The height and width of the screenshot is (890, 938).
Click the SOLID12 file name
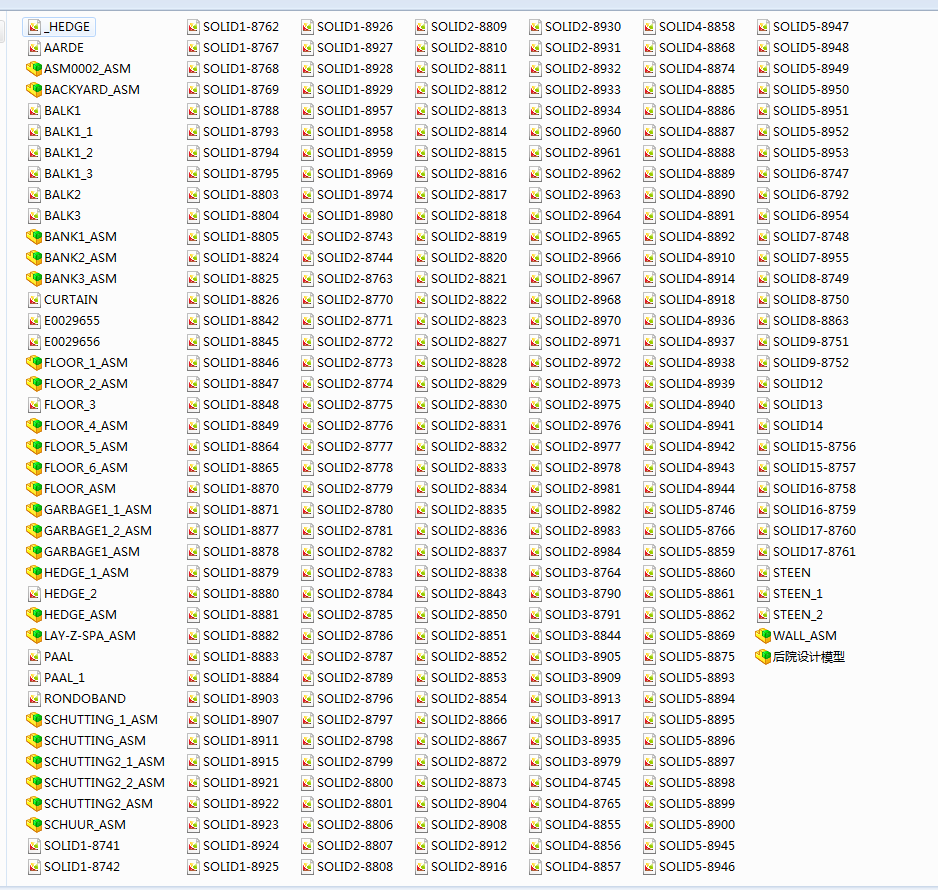click(798, 384)
